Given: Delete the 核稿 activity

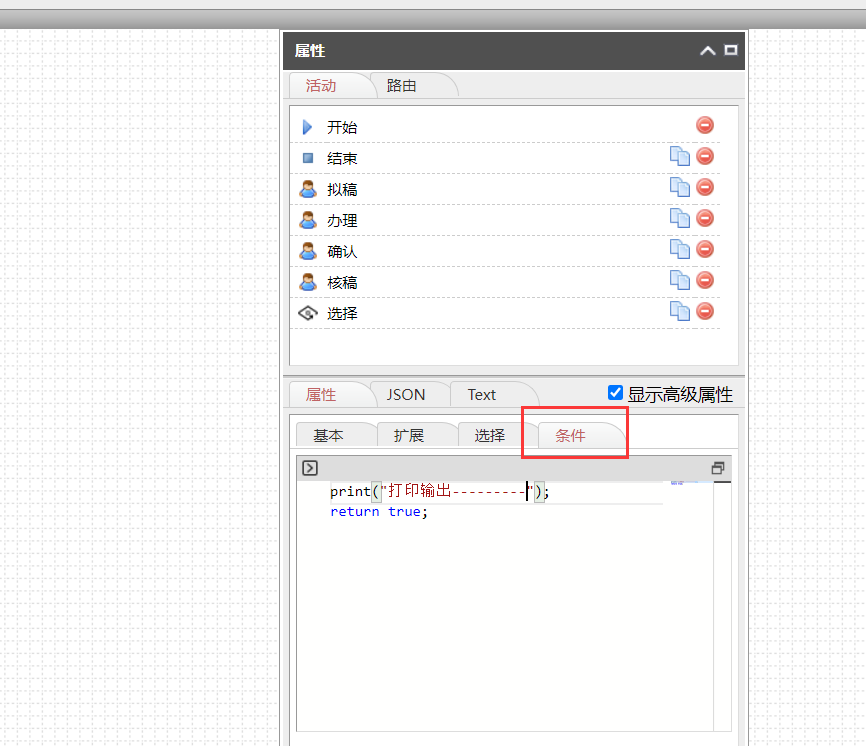Looking at the screenshot, I should coord(705,280).
